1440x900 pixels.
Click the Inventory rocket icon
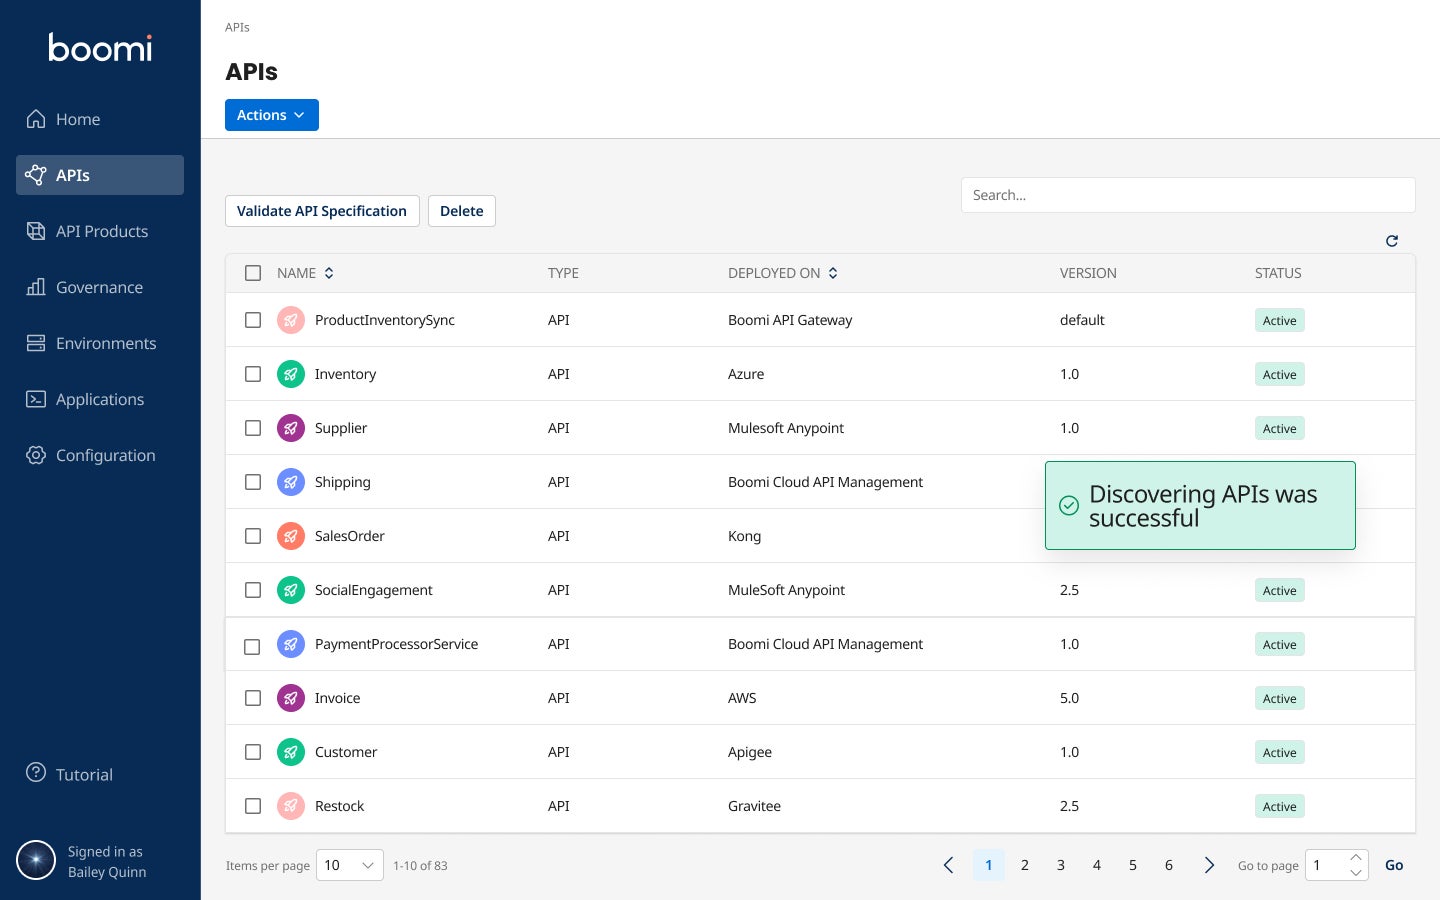[x=290, y=374]
